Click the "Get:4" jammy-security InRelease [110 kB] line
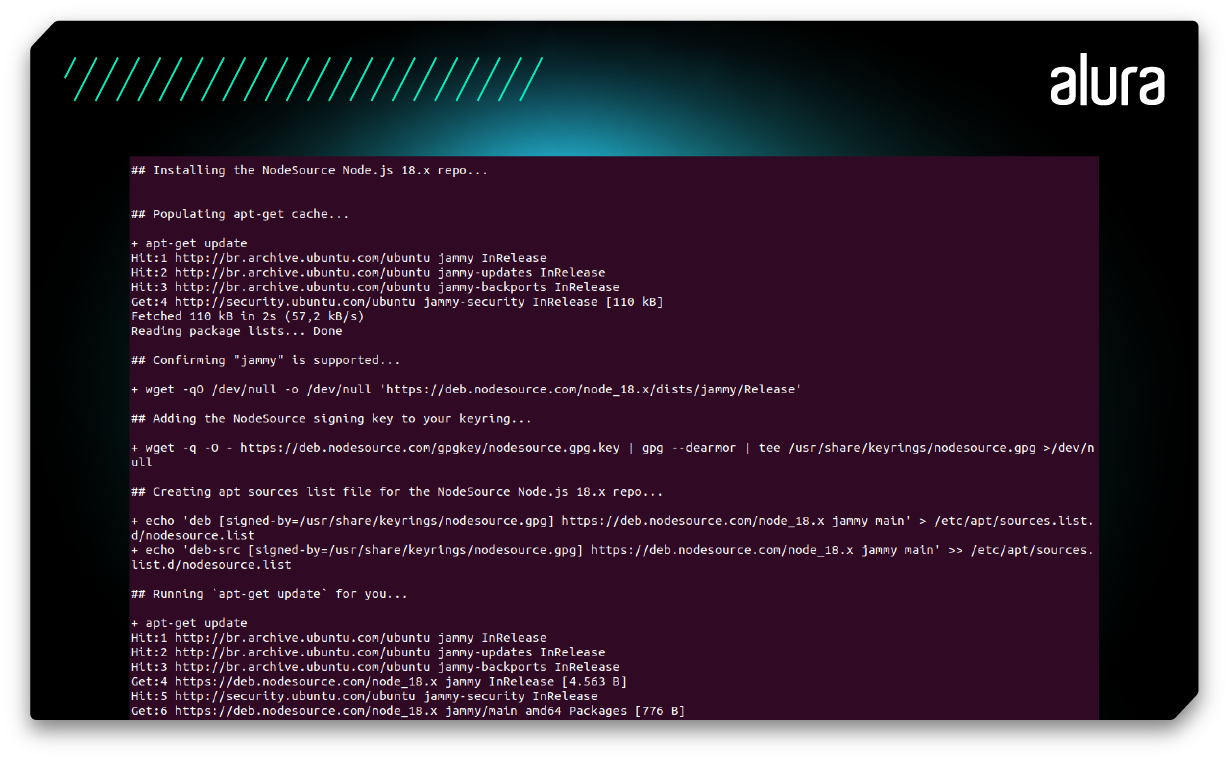 [397, 302]
